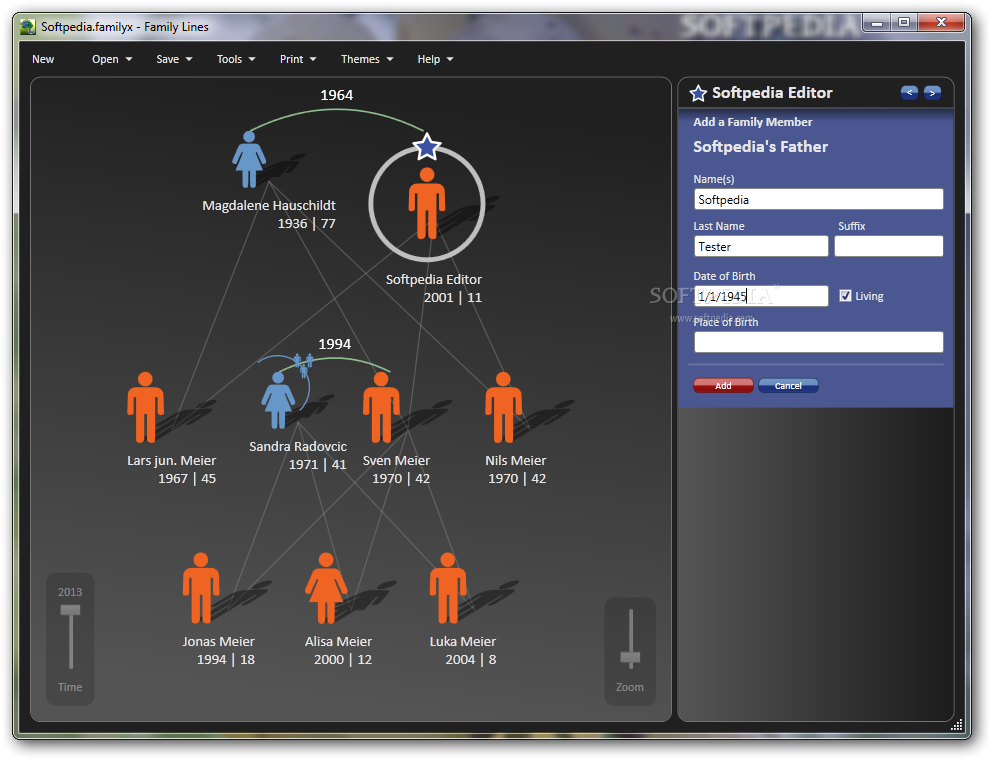The height and width of the screenshot is (760, 992).
Task: Open the Open dropdown menu
Action: (112, 59)
